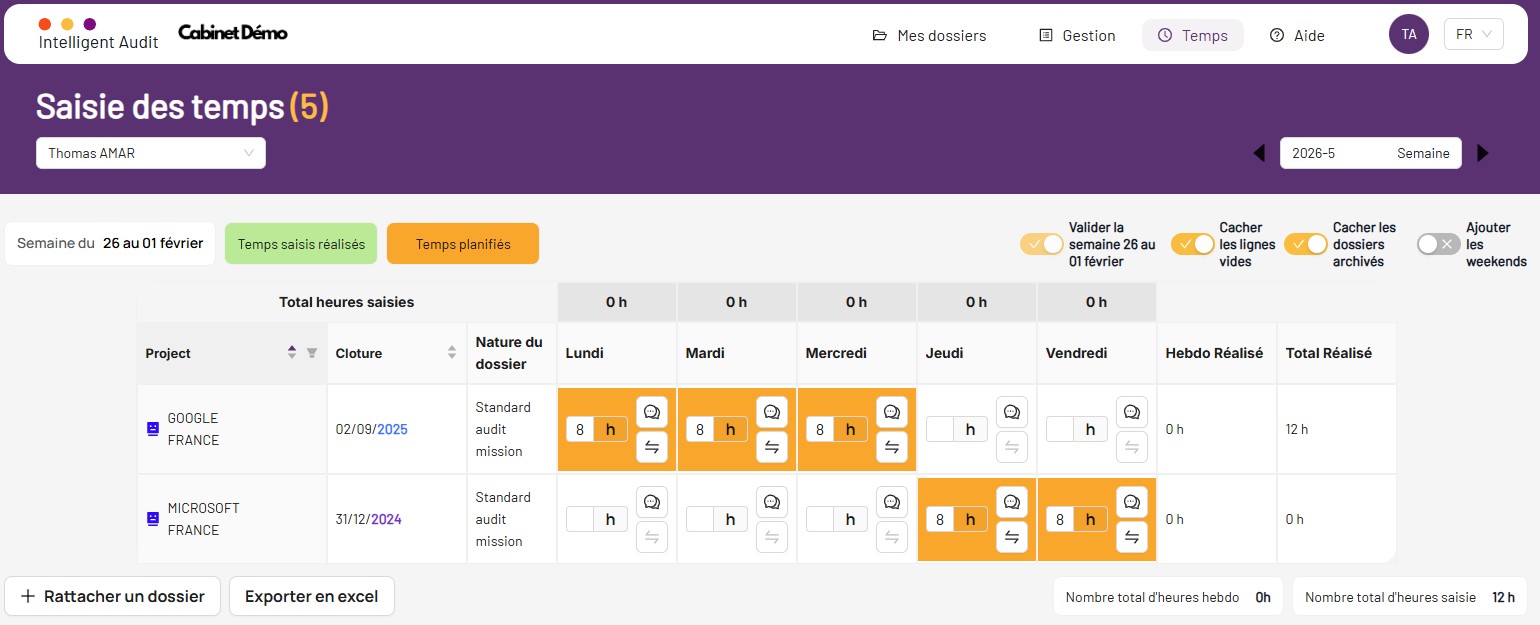Click 'Rattacher un dossier' button

112,596
